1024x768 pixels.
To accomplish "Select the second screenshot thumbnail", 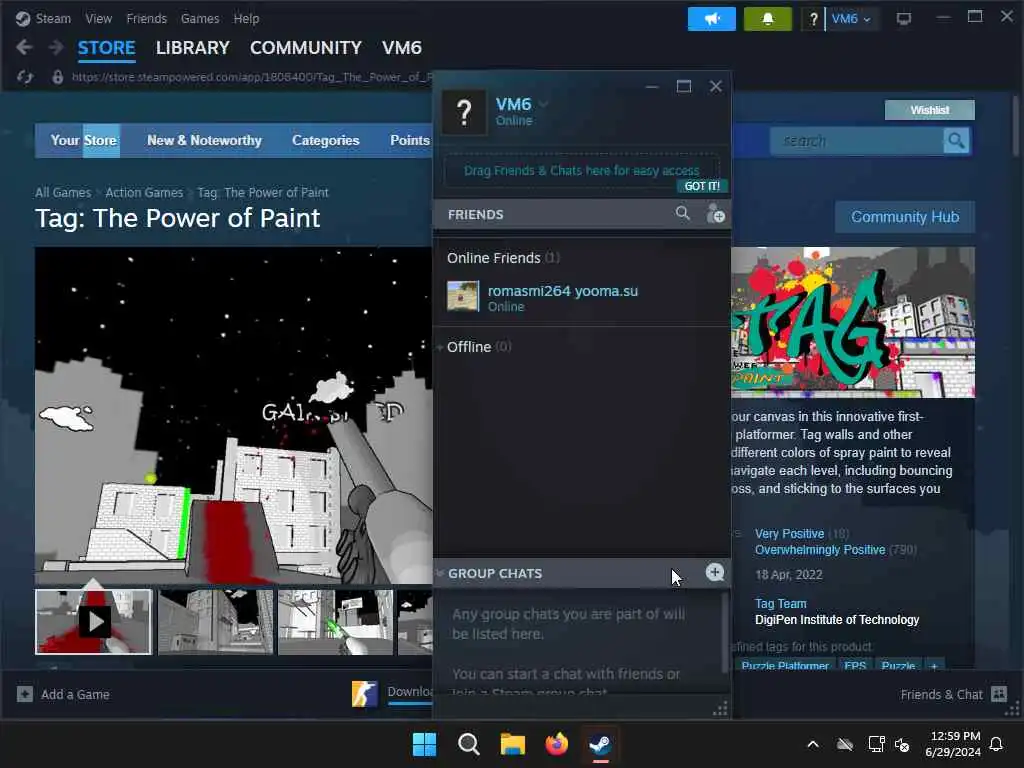I will 215,622.
